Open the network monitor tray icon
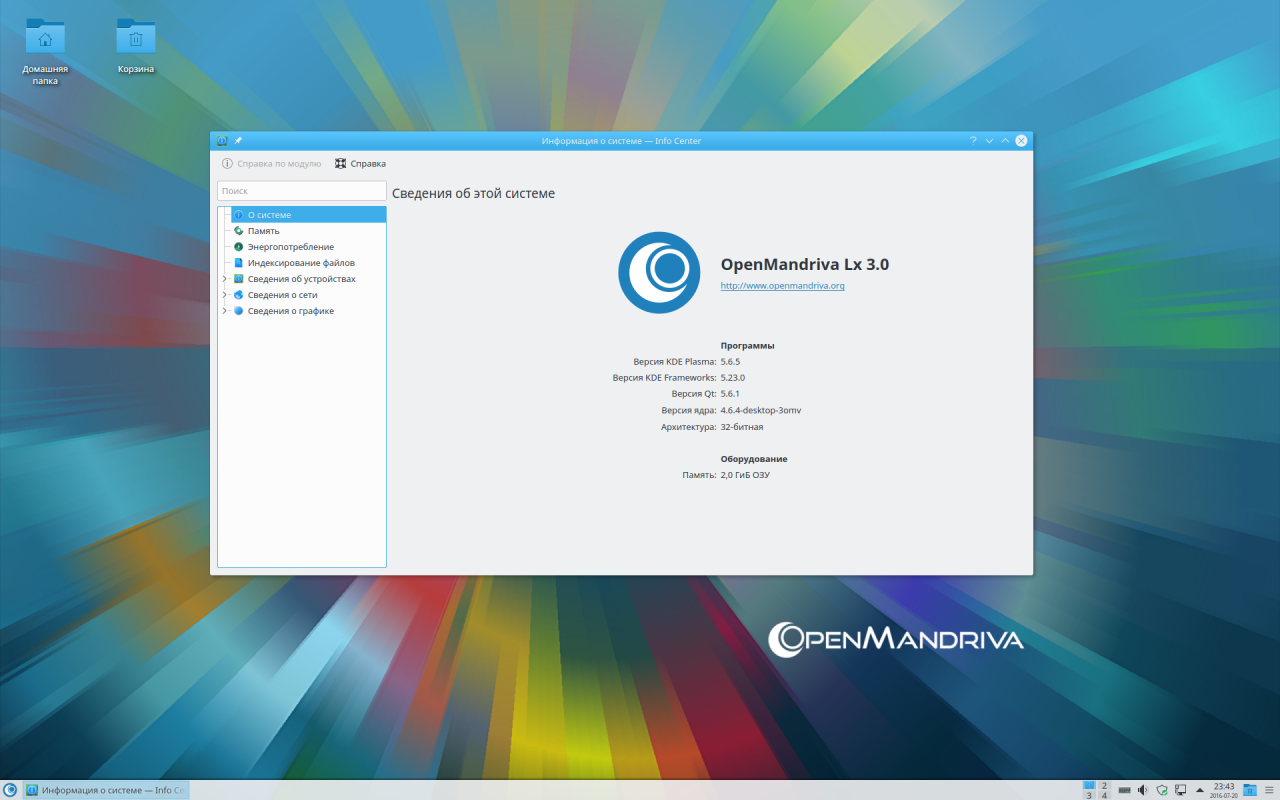The height and width of the screenshot is (800, 1280). coord(1181,790)
